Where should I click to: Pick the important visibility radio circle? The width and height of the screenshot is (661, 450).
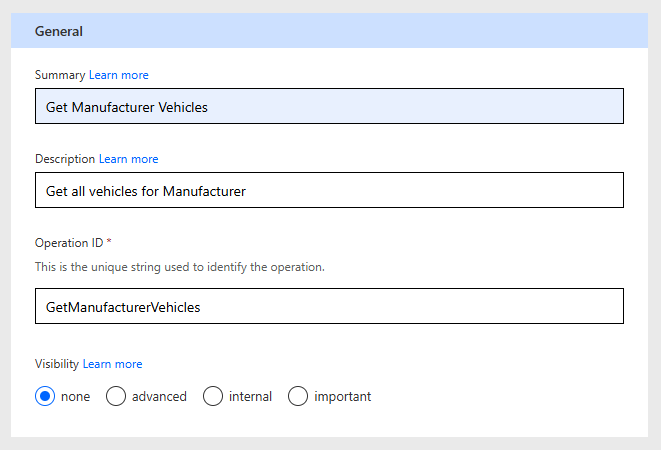pyautogui.click(x=298, y=397)
